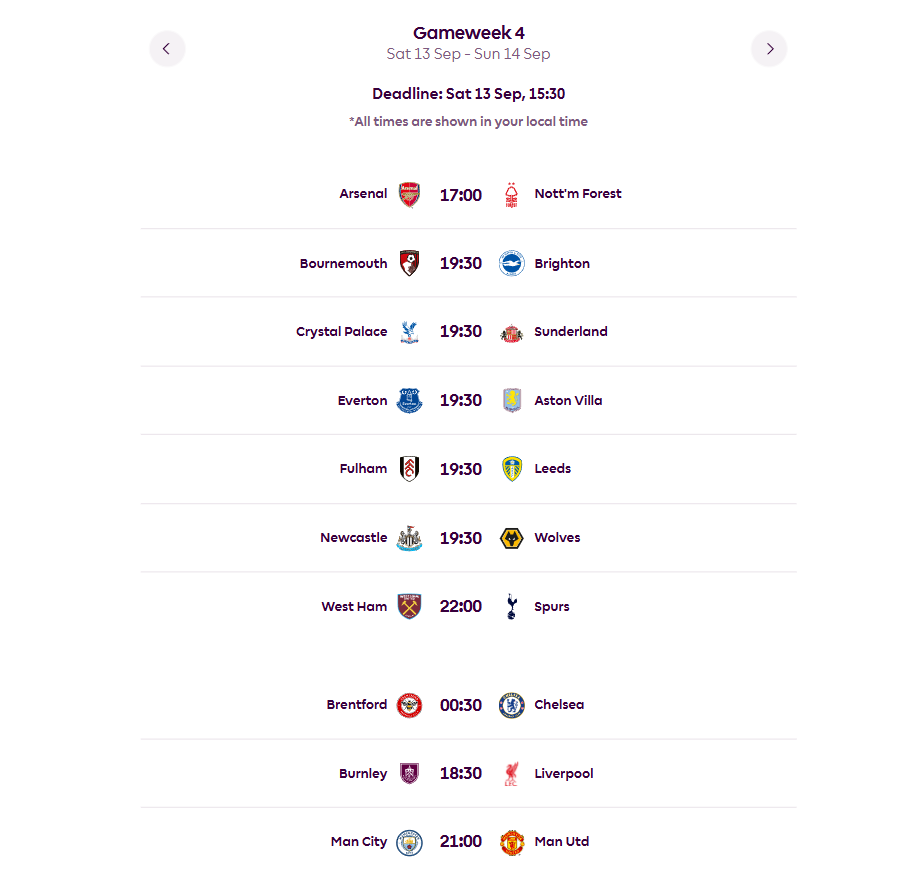Click the Man City crest
Screen dimensions: 901x886
coord(409,842)
